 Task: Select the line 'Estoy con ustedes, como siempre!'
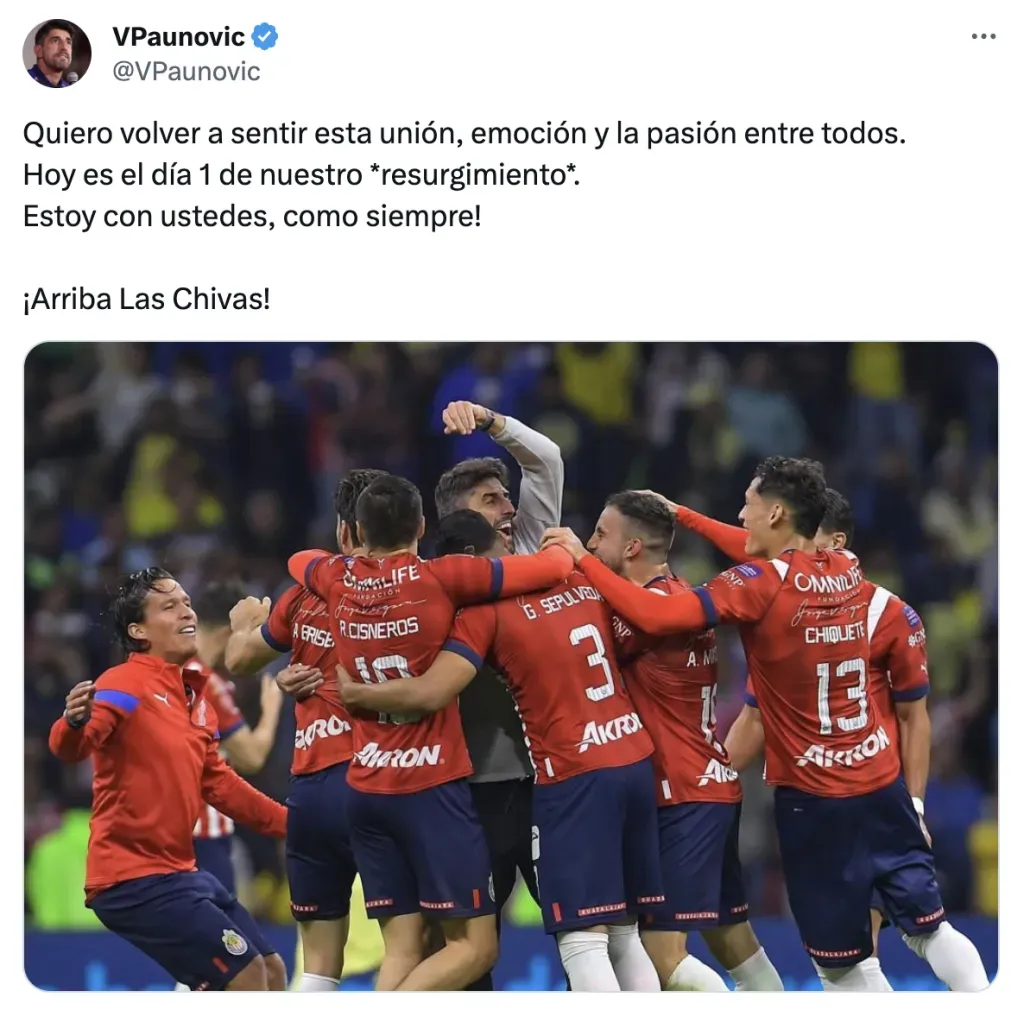(x=252, y=216)
